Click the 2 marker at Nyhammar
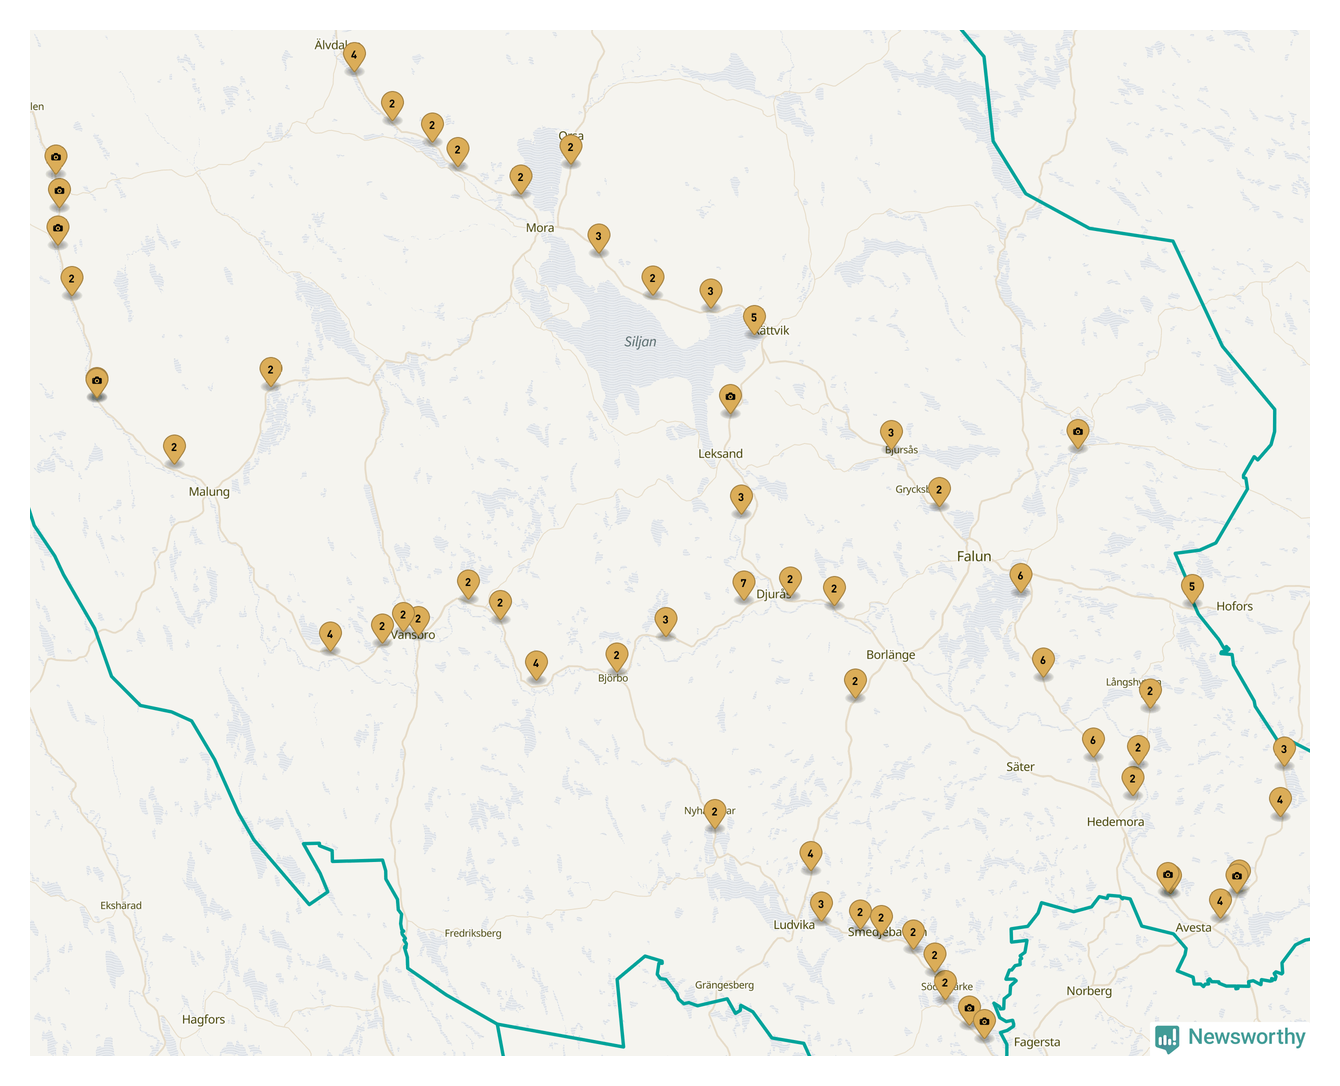This screenshot has width=1340, height=1086. 714,812
